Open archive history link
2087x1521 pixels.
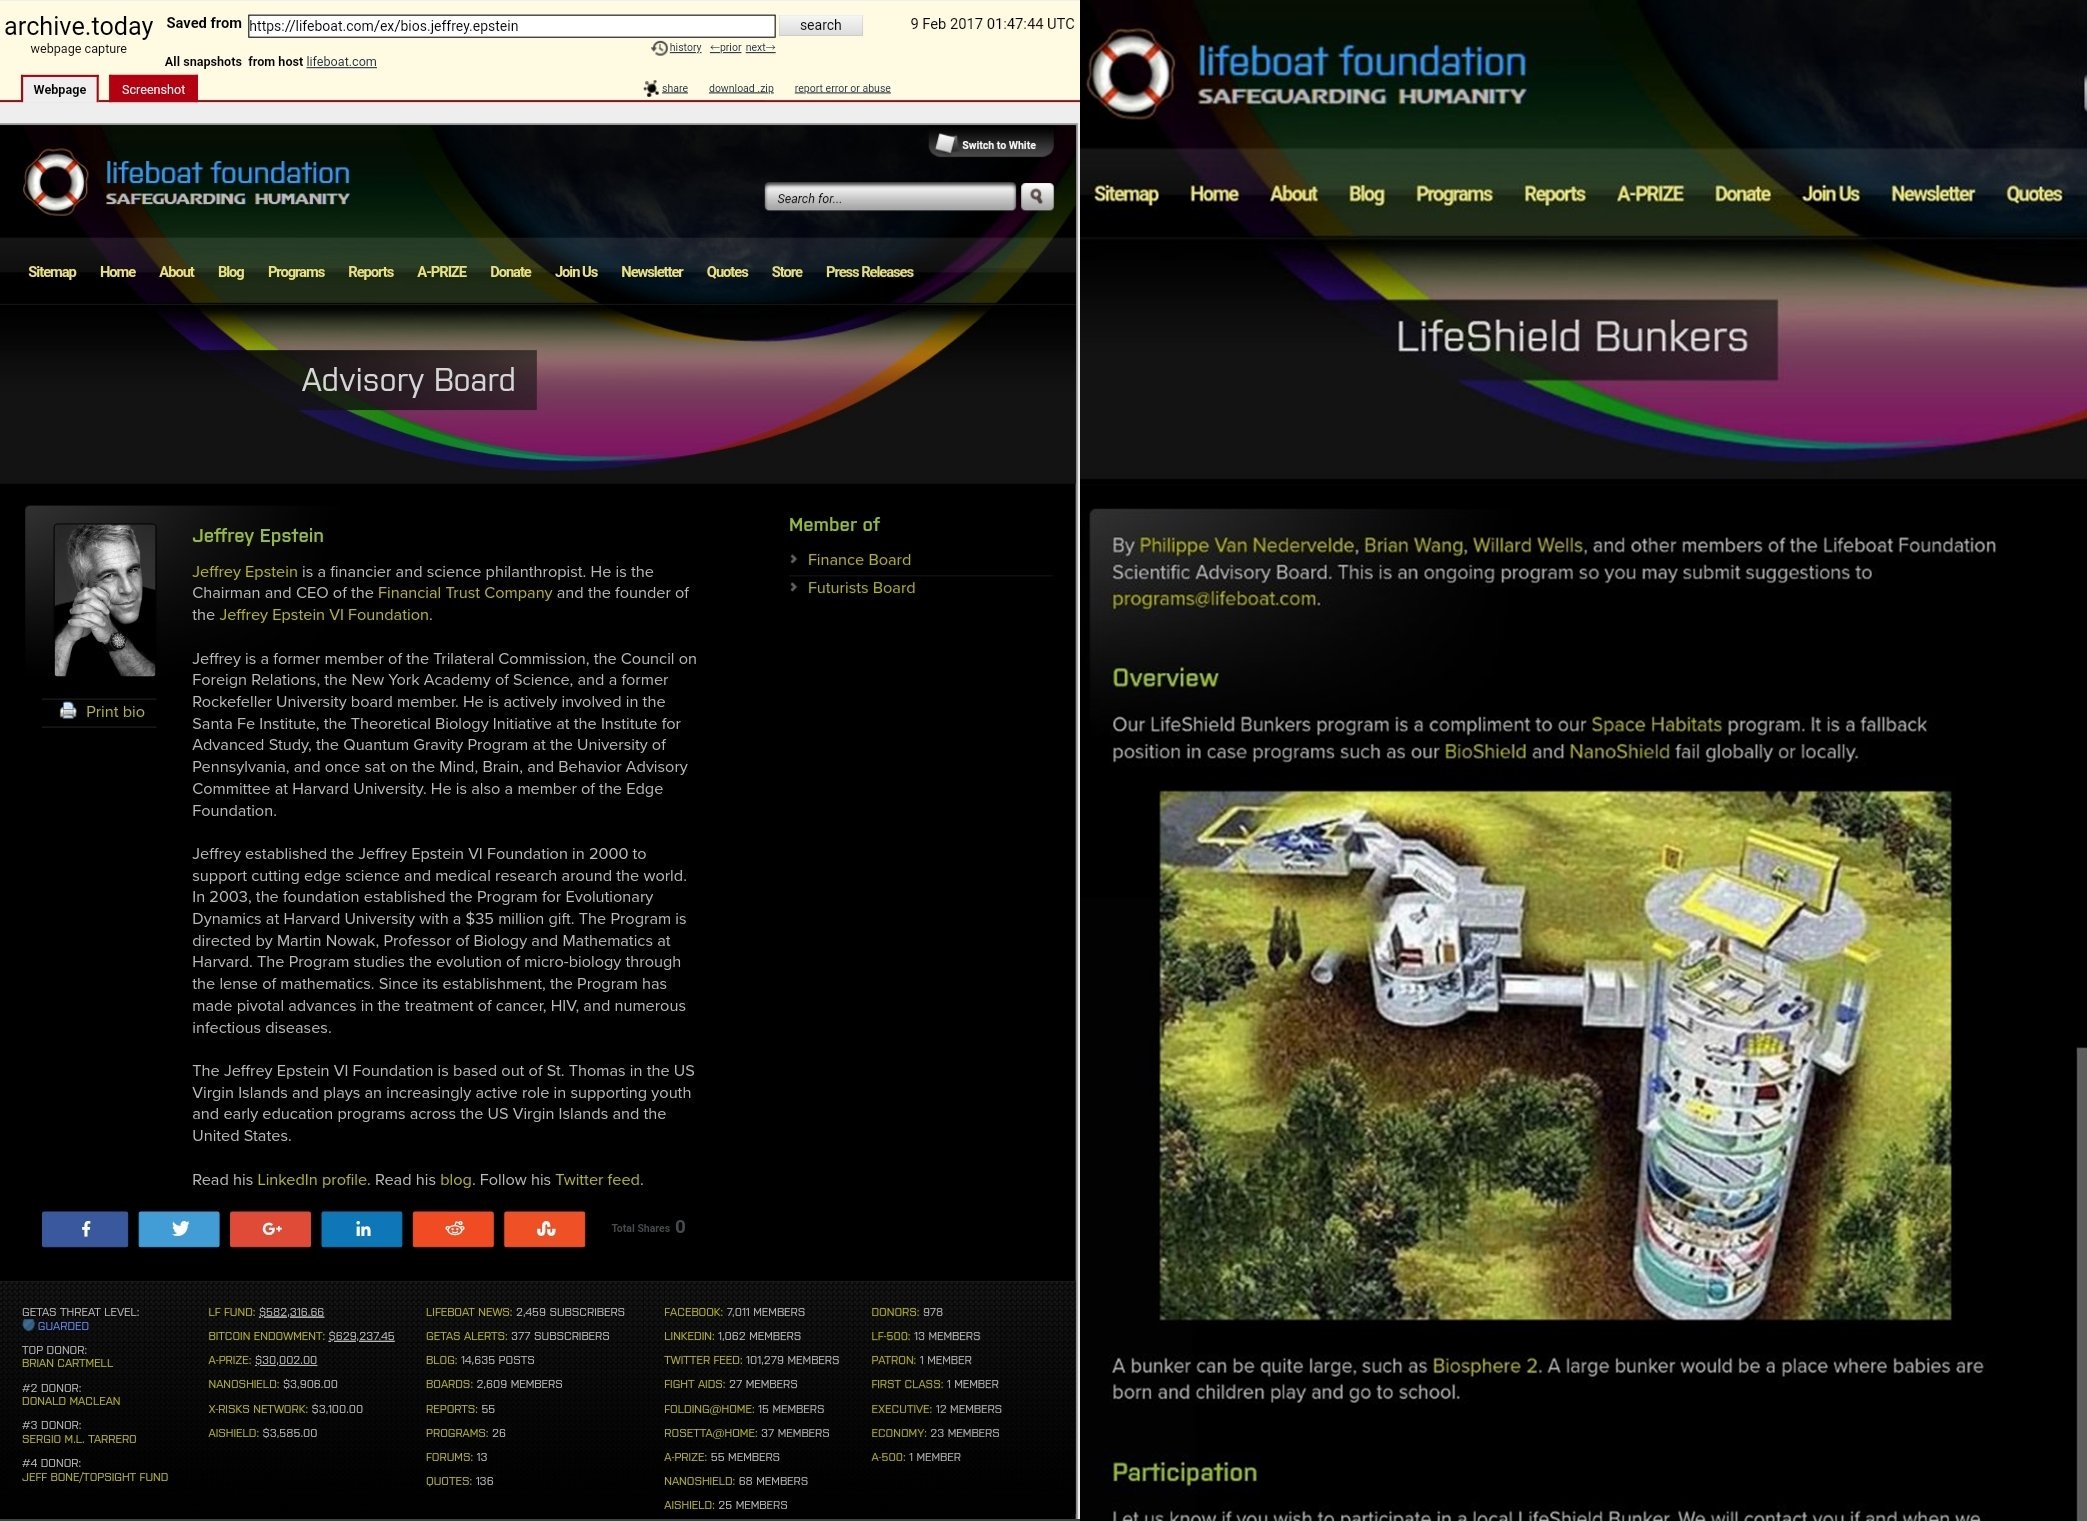pyautogui.click(x=685, y=48)
